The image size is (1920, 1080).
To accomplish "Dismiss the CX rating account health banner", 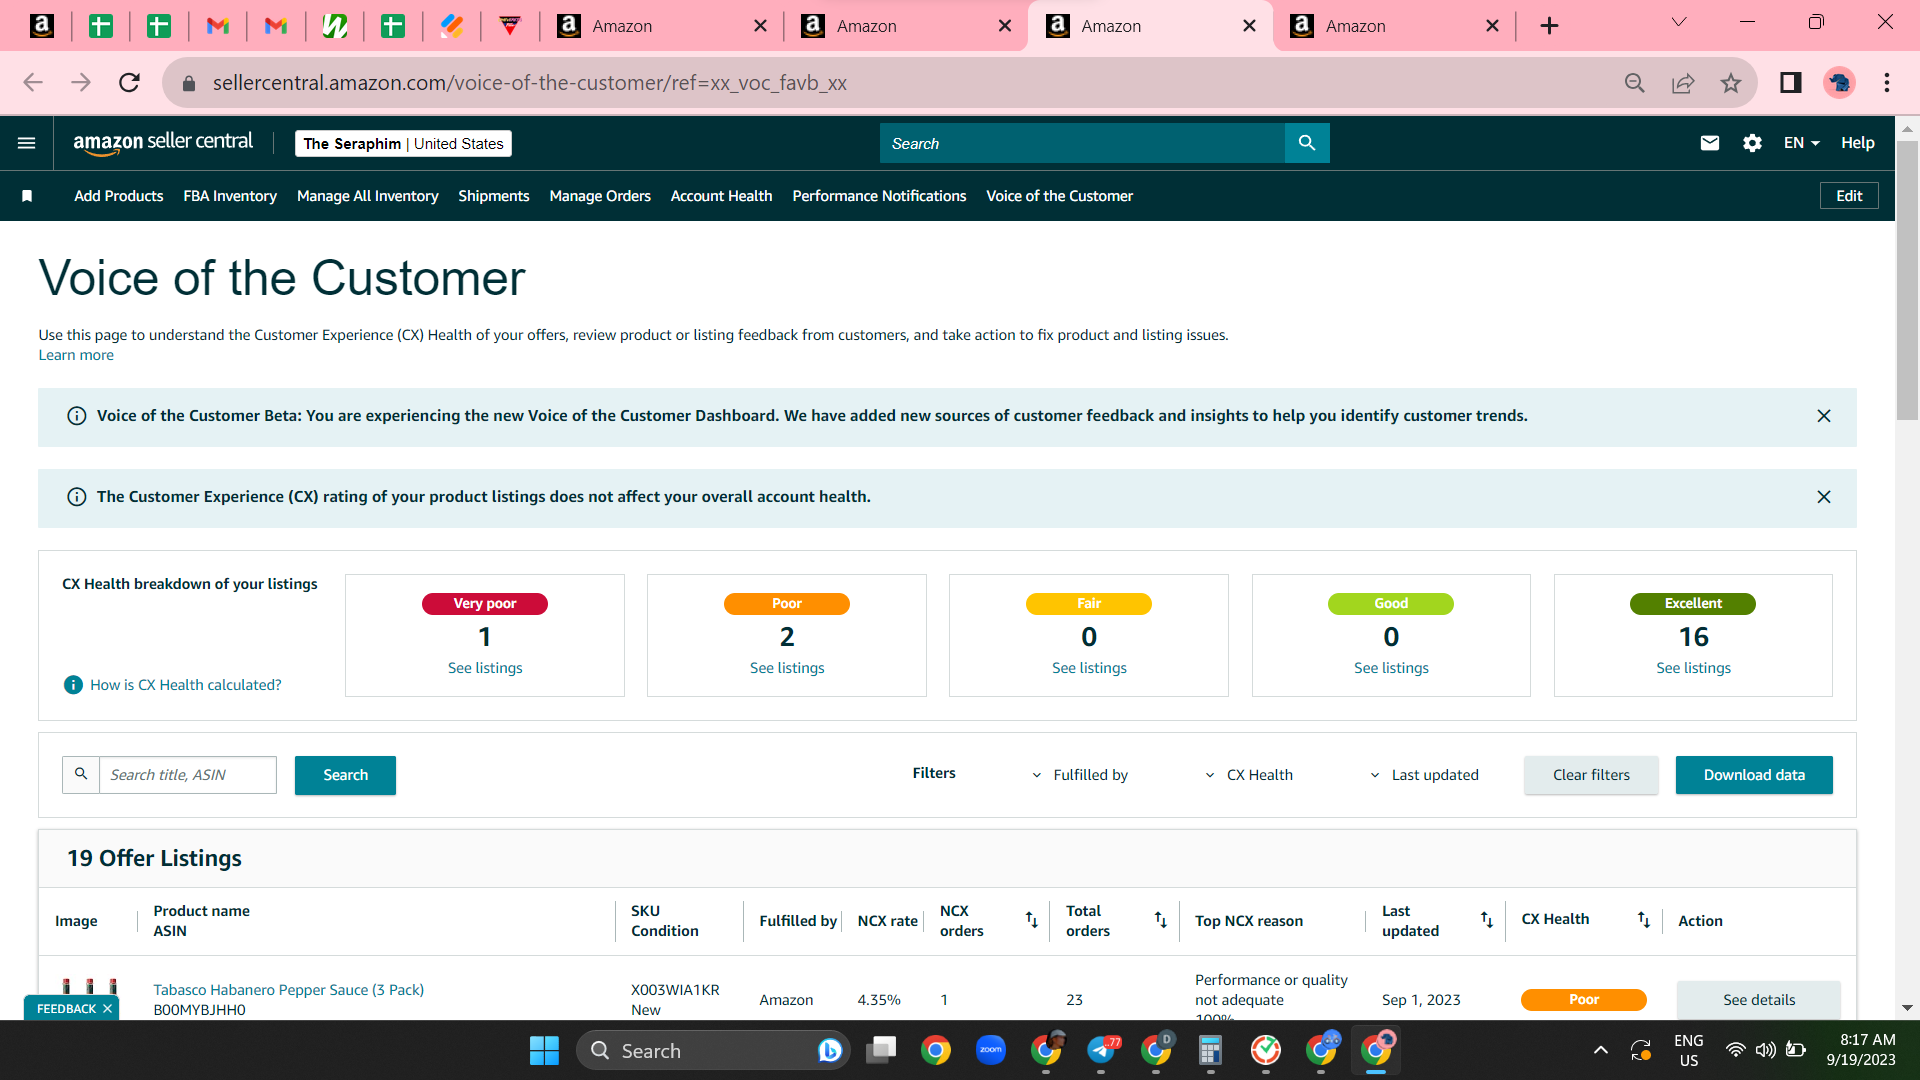I will click(1824, 497).
